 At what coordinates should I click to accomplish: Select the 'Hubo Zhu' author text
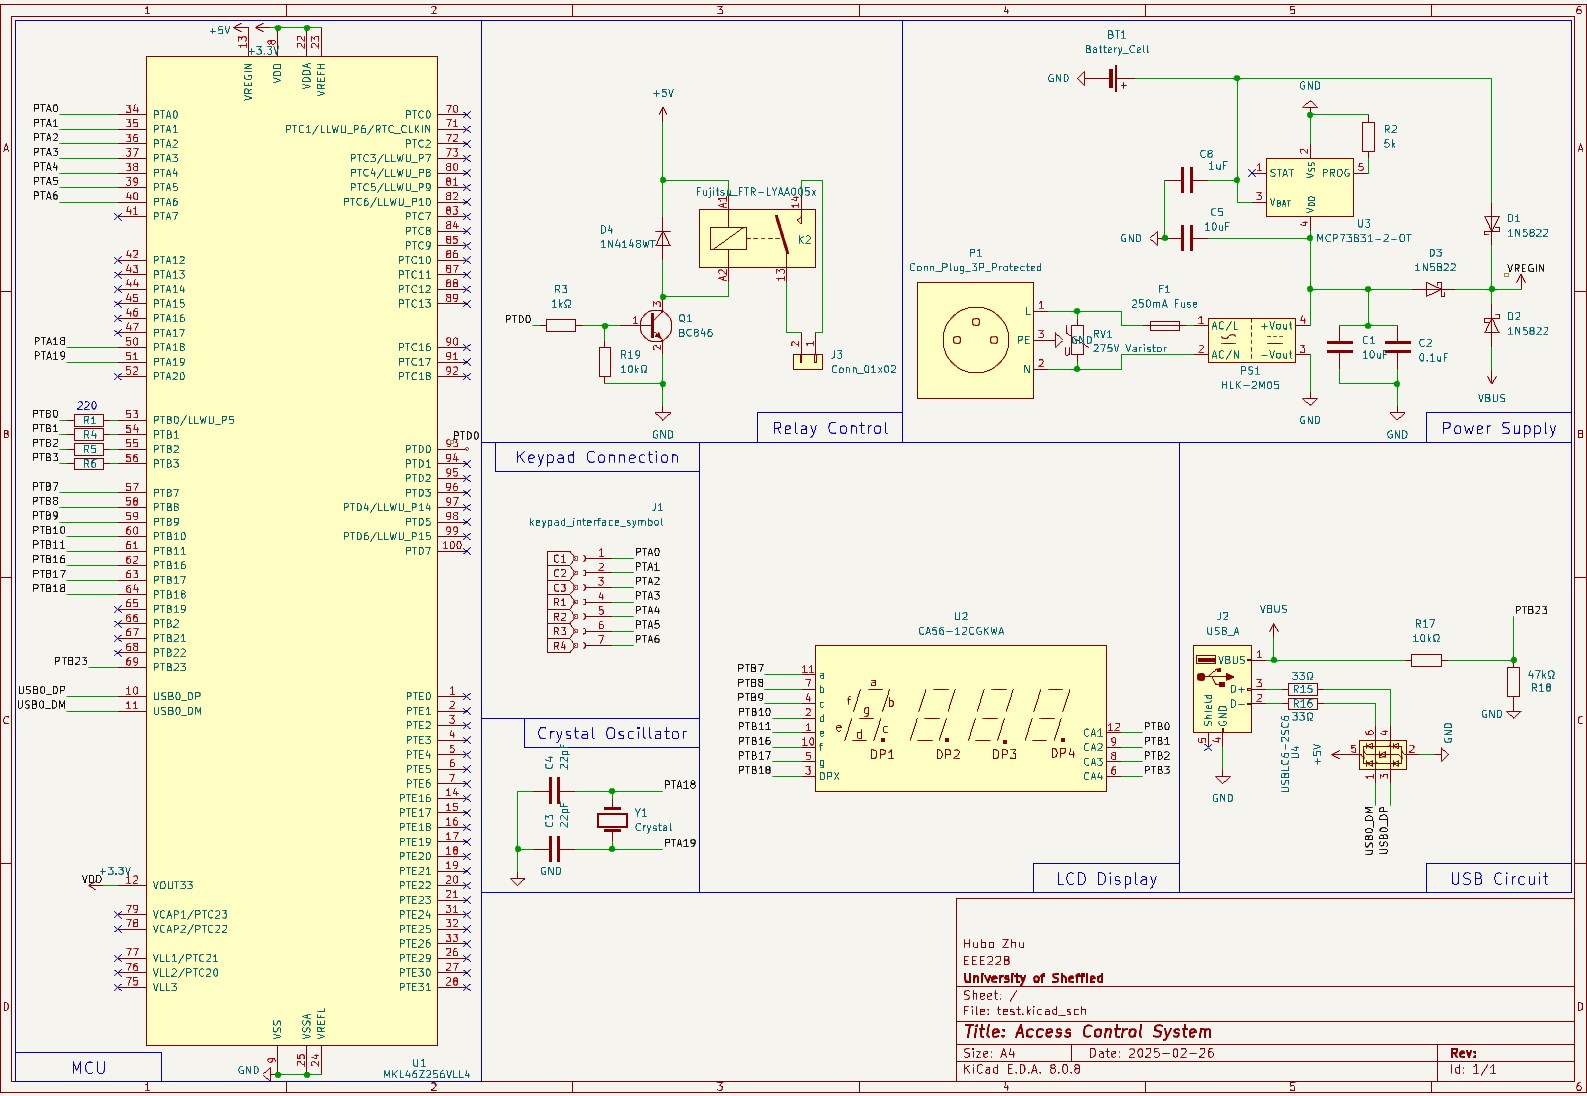click(994, 943)
